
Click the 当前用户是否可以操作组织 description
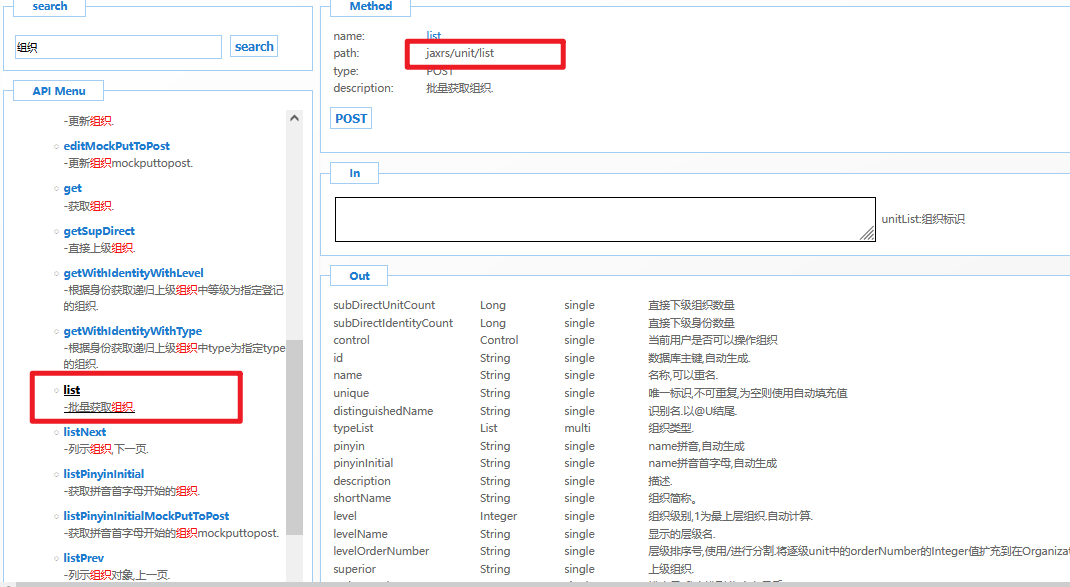click(x=712, y=340)
